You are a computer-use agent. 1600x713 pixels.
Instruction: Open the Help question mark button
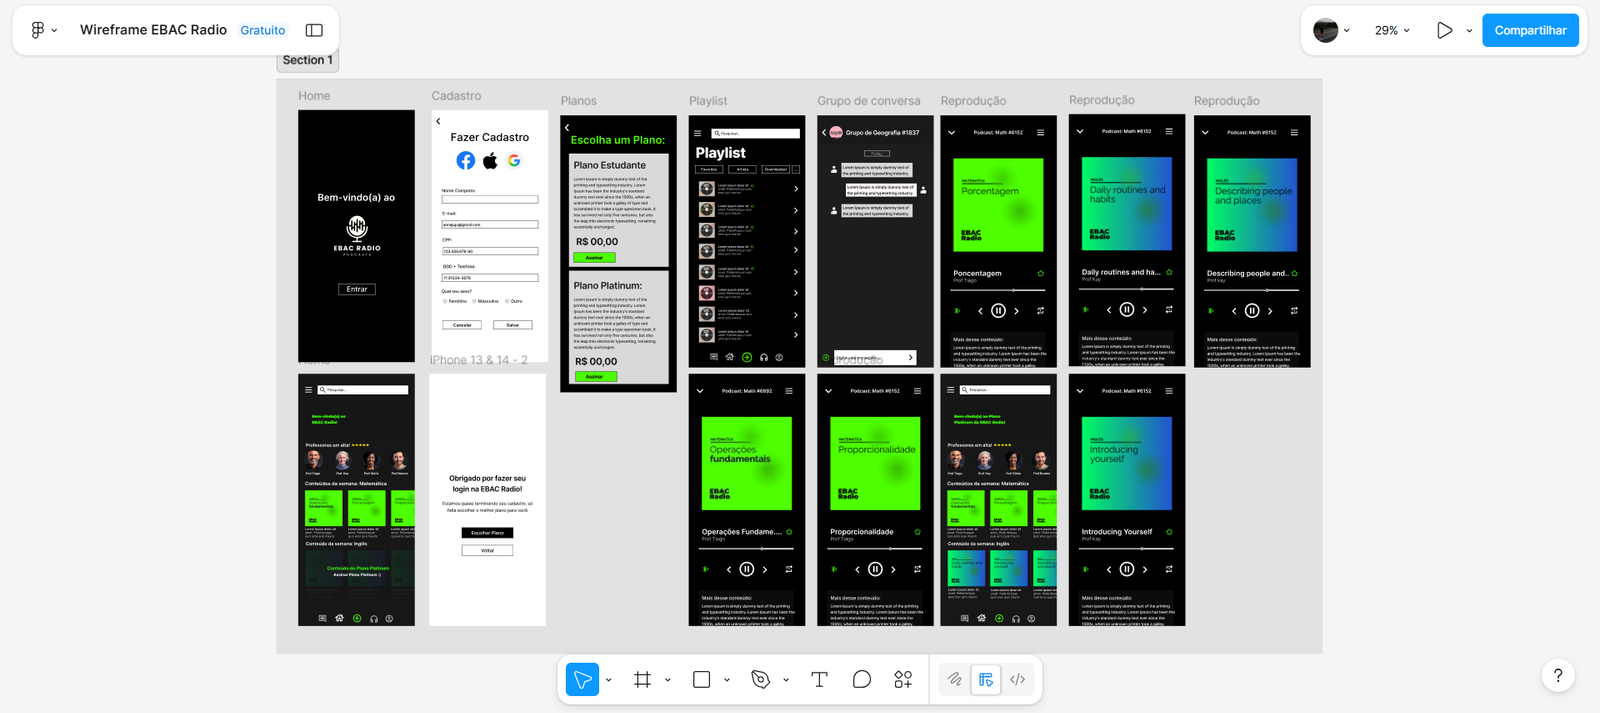pos(1557,676)
